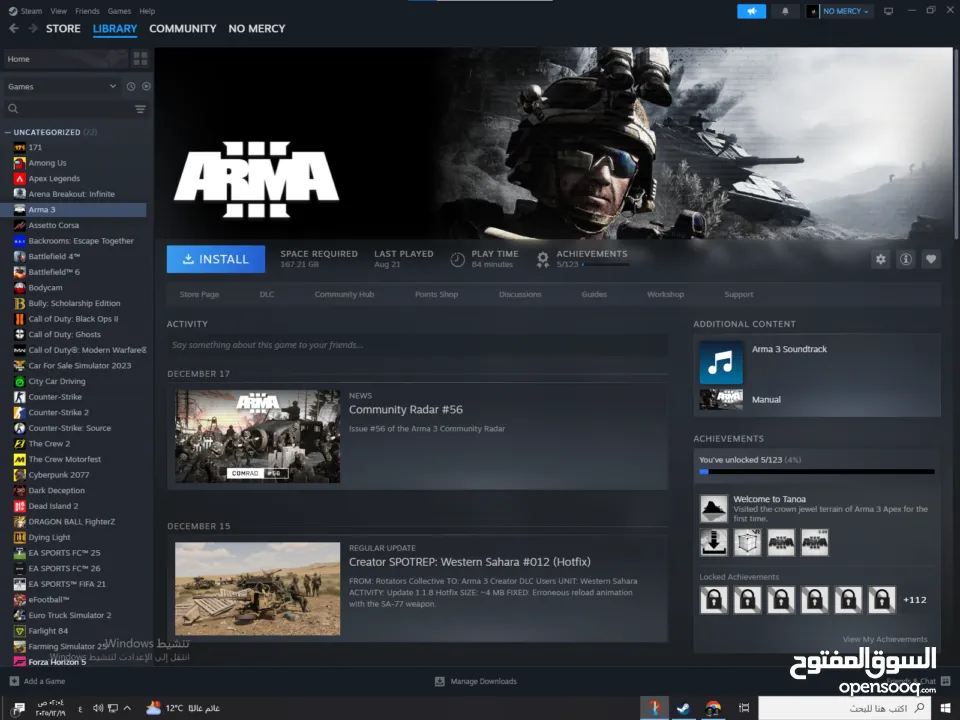Screen dimensions: 960x720
Task: Open the Workshop tab for Arma 3
Action: click(665, 294)
